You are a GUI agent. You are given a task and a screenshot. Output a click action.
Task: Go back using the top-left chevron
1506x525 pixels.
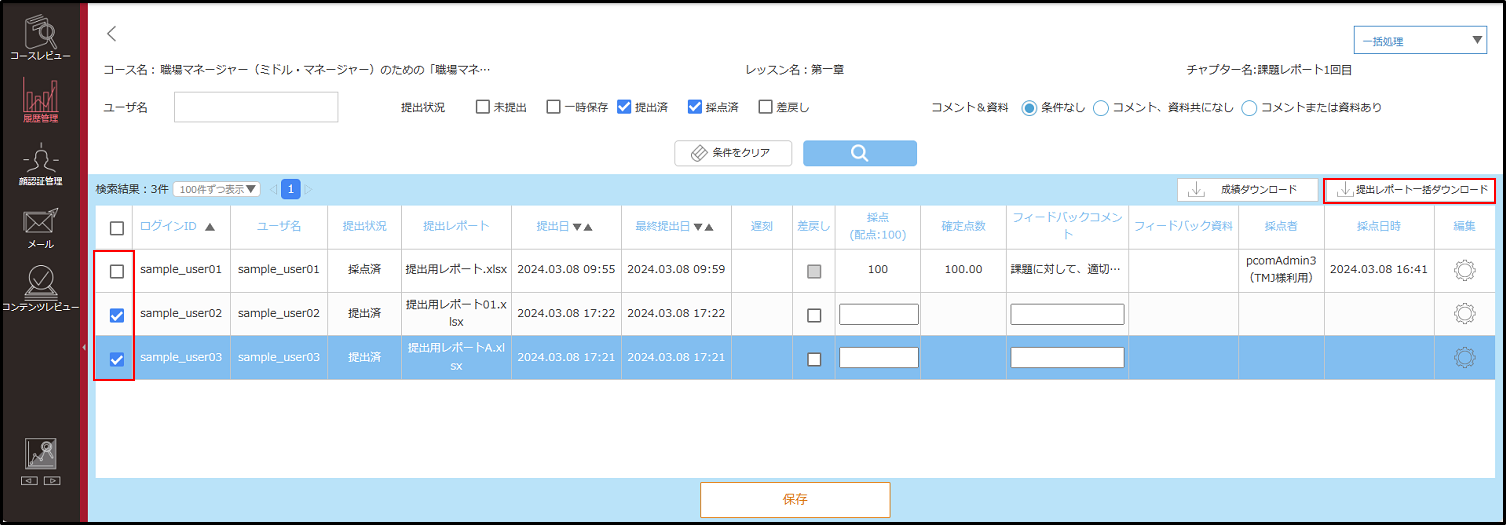coord(112,34)
